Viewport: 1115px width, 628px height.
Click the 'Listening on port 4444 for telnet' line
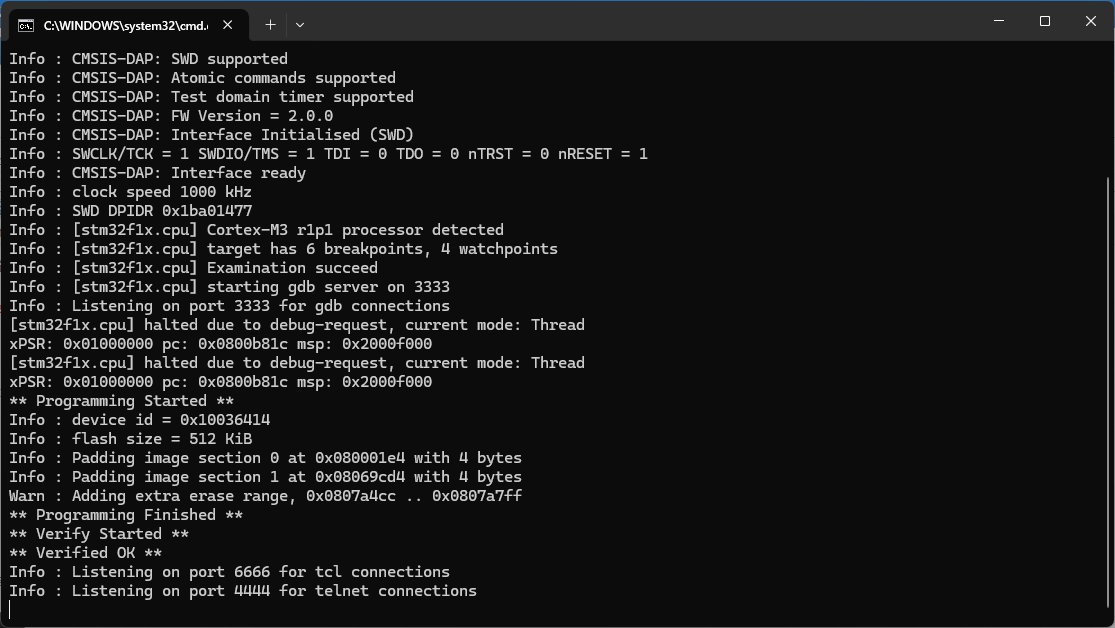(243, 591)
